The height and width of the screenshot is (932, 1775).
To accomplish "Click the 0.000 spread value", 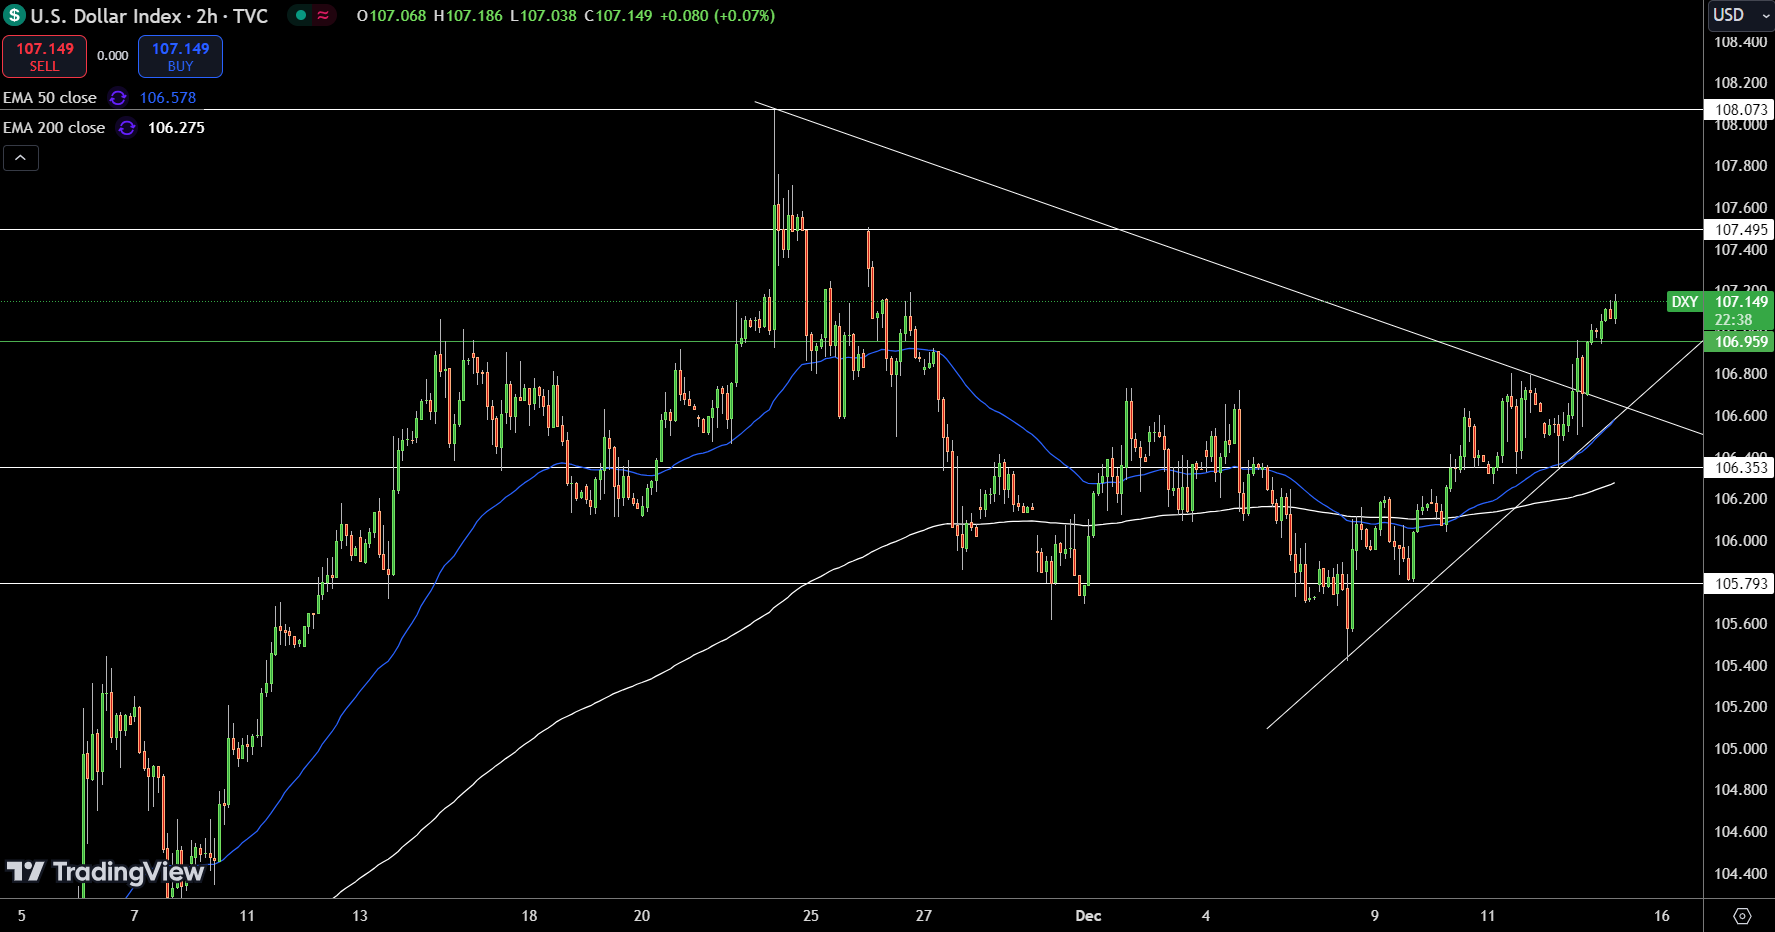I will click(113, 56).
